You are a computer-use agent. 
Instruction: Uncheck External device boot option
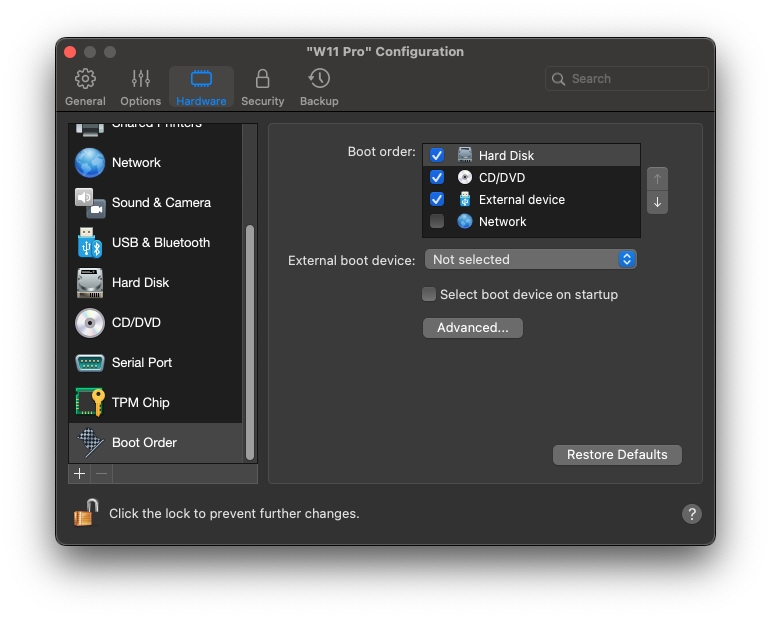pos(437,199)
